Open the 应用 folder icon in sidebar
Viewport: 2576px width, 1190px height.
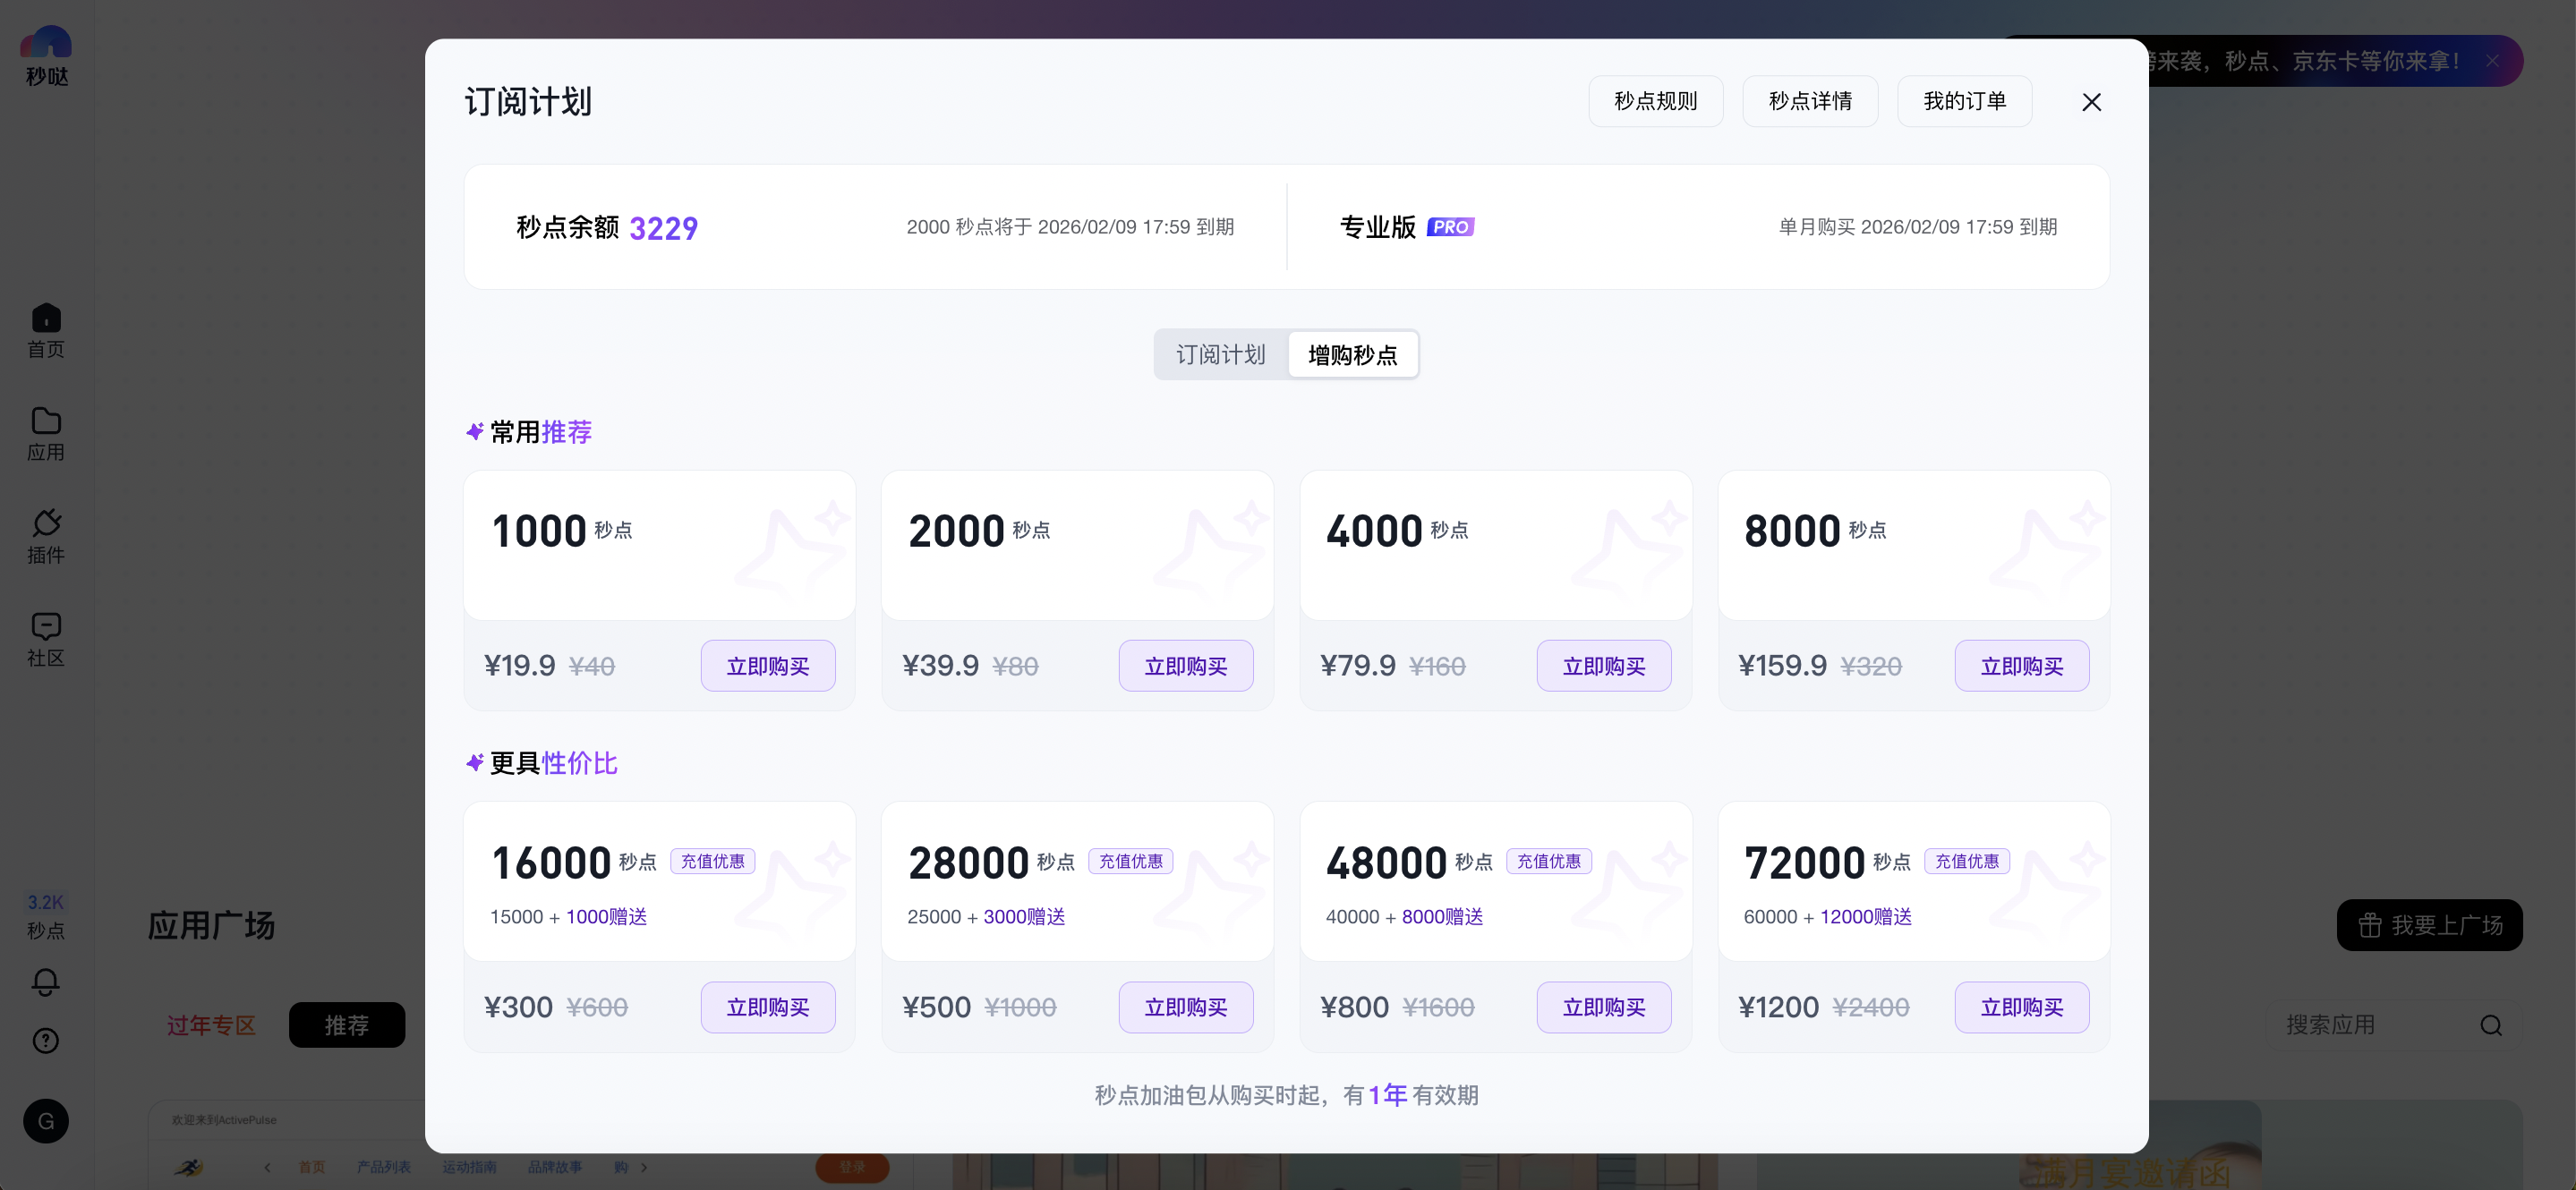pyautogui.click(x=46, y=421)
